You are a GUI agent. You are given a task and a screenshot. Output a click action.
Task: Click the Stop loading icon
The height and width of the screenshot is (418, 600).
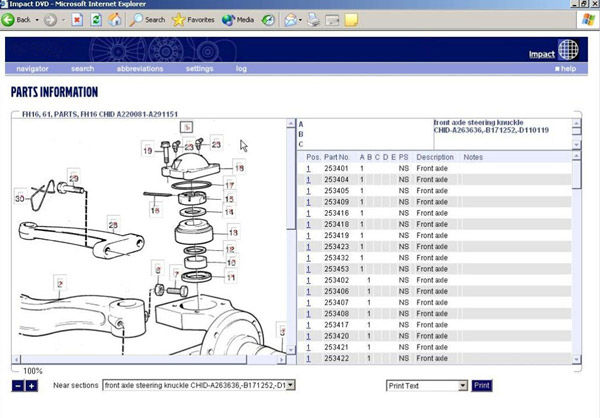77,19
